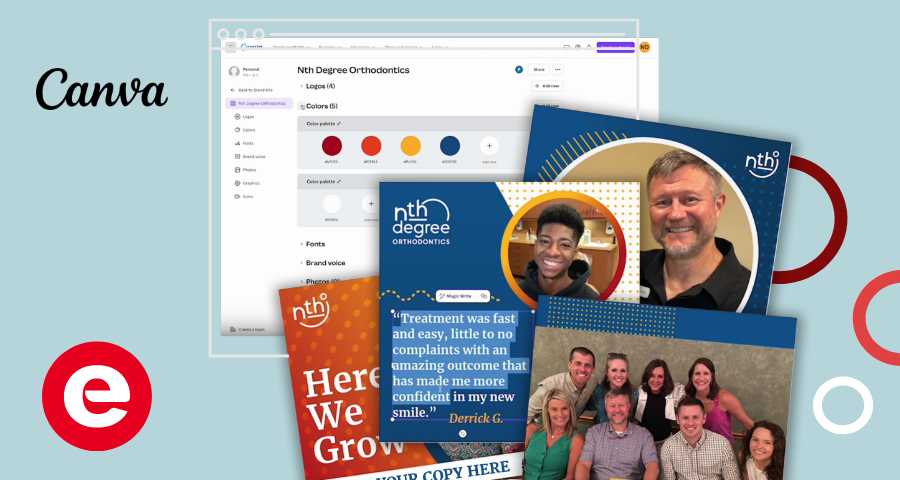Click Create a team at sidebar bottom
Image resolution: width=900 pixels, height=480 pixels.
pos(247,330)
